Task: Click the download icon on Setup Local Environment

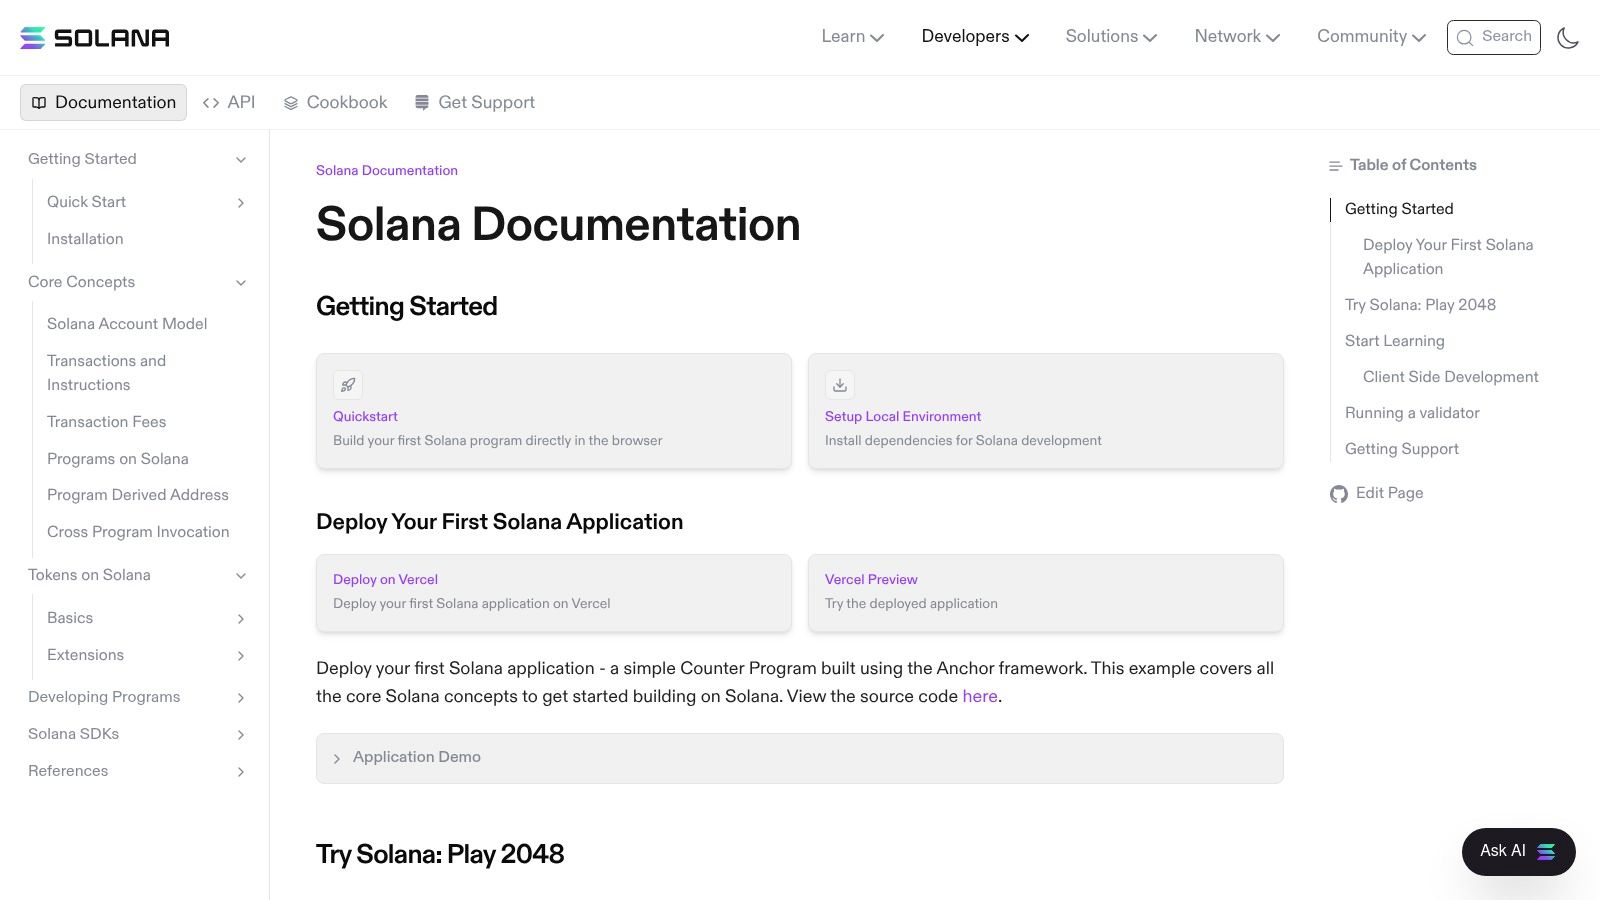Action: click(x=840, y=385)
